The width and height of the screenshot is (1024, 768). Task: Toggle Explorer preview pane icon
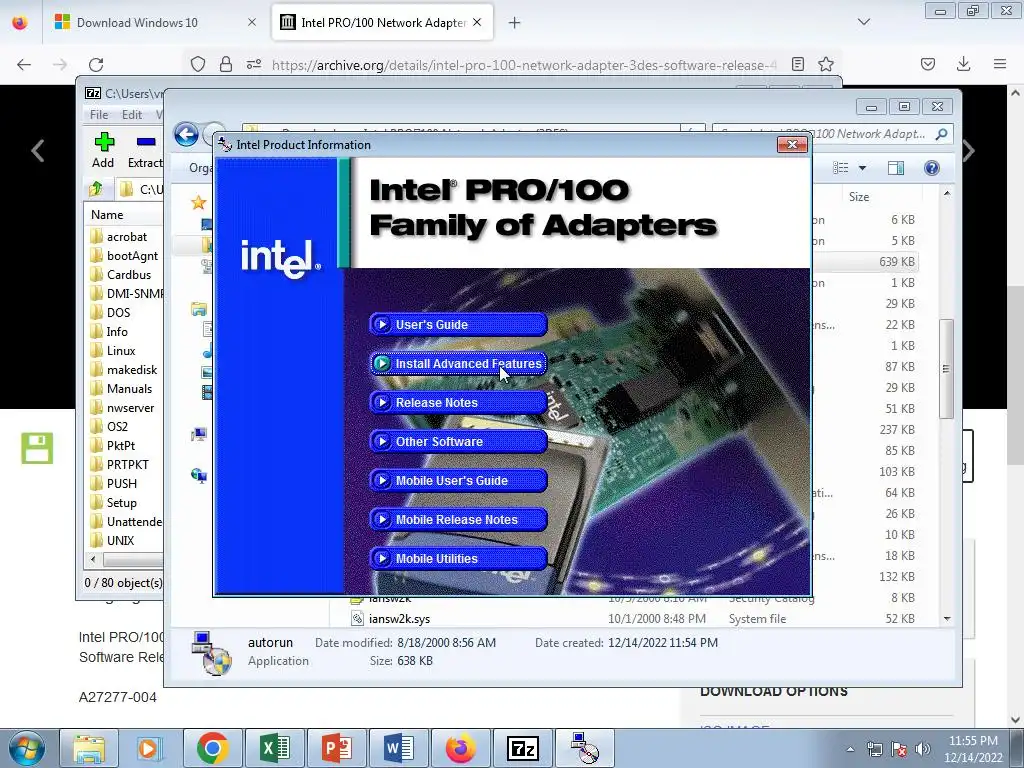point(896,168)
